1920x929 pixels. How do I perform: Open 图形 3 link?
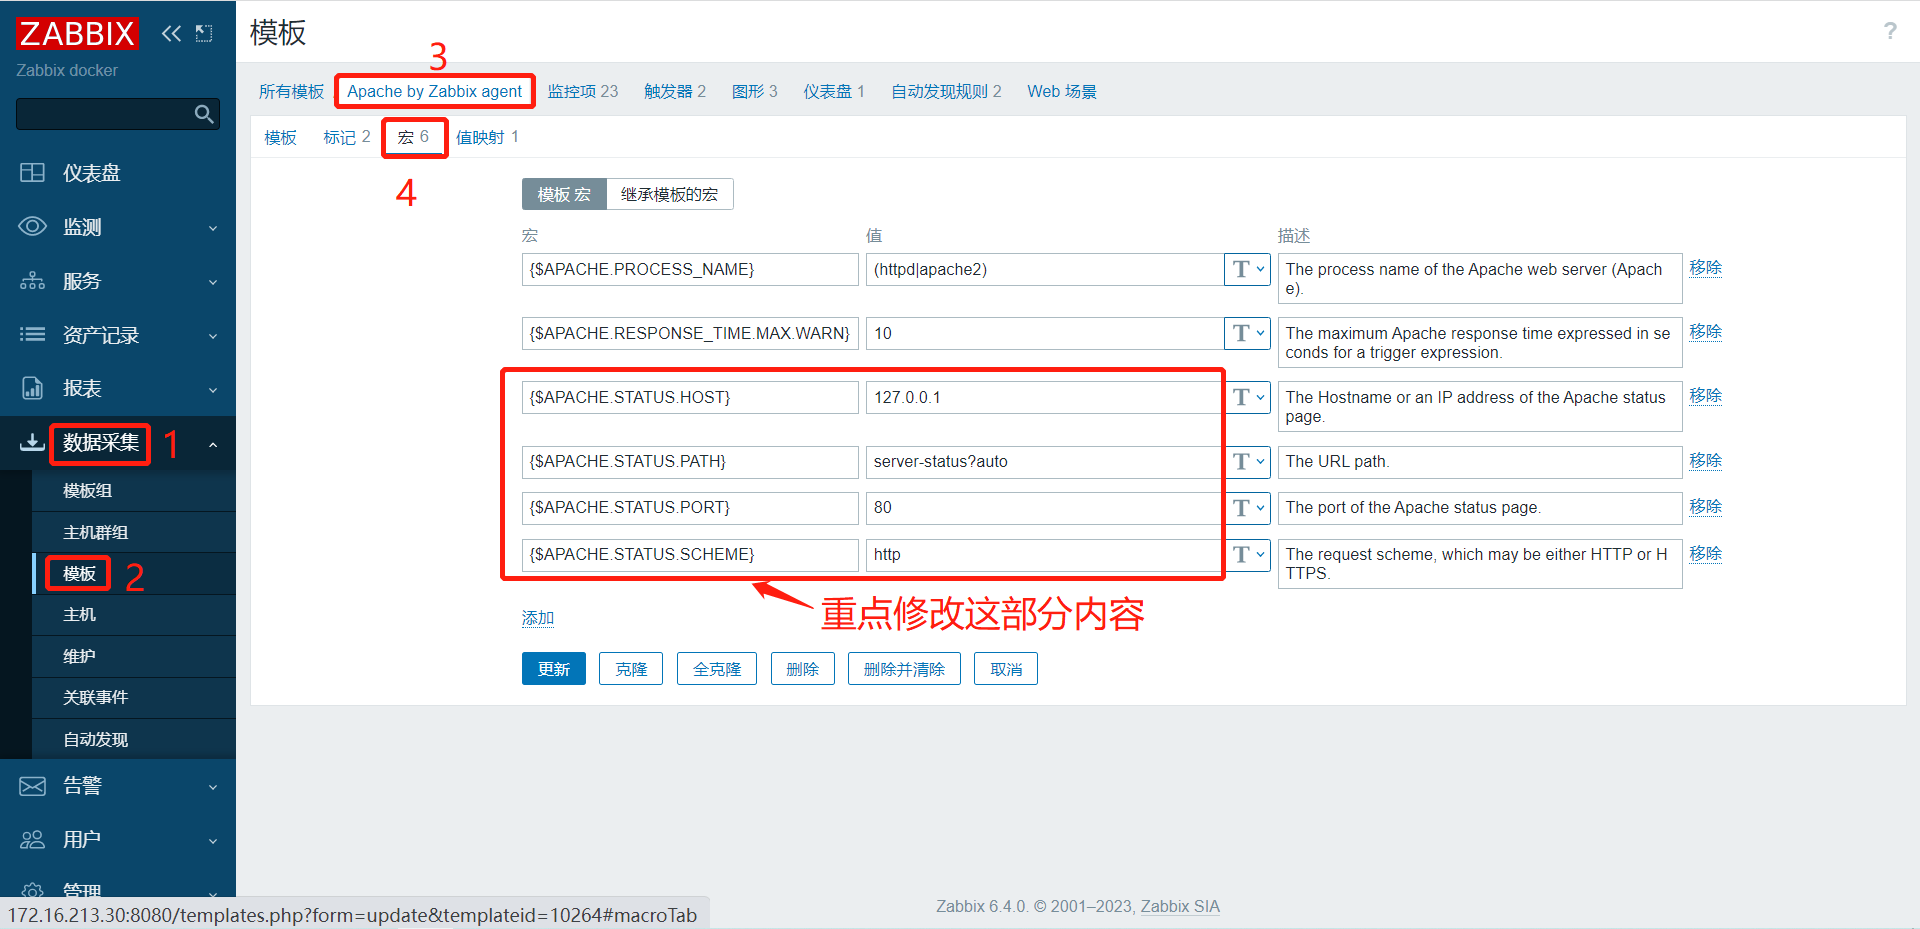click(754, 91)
